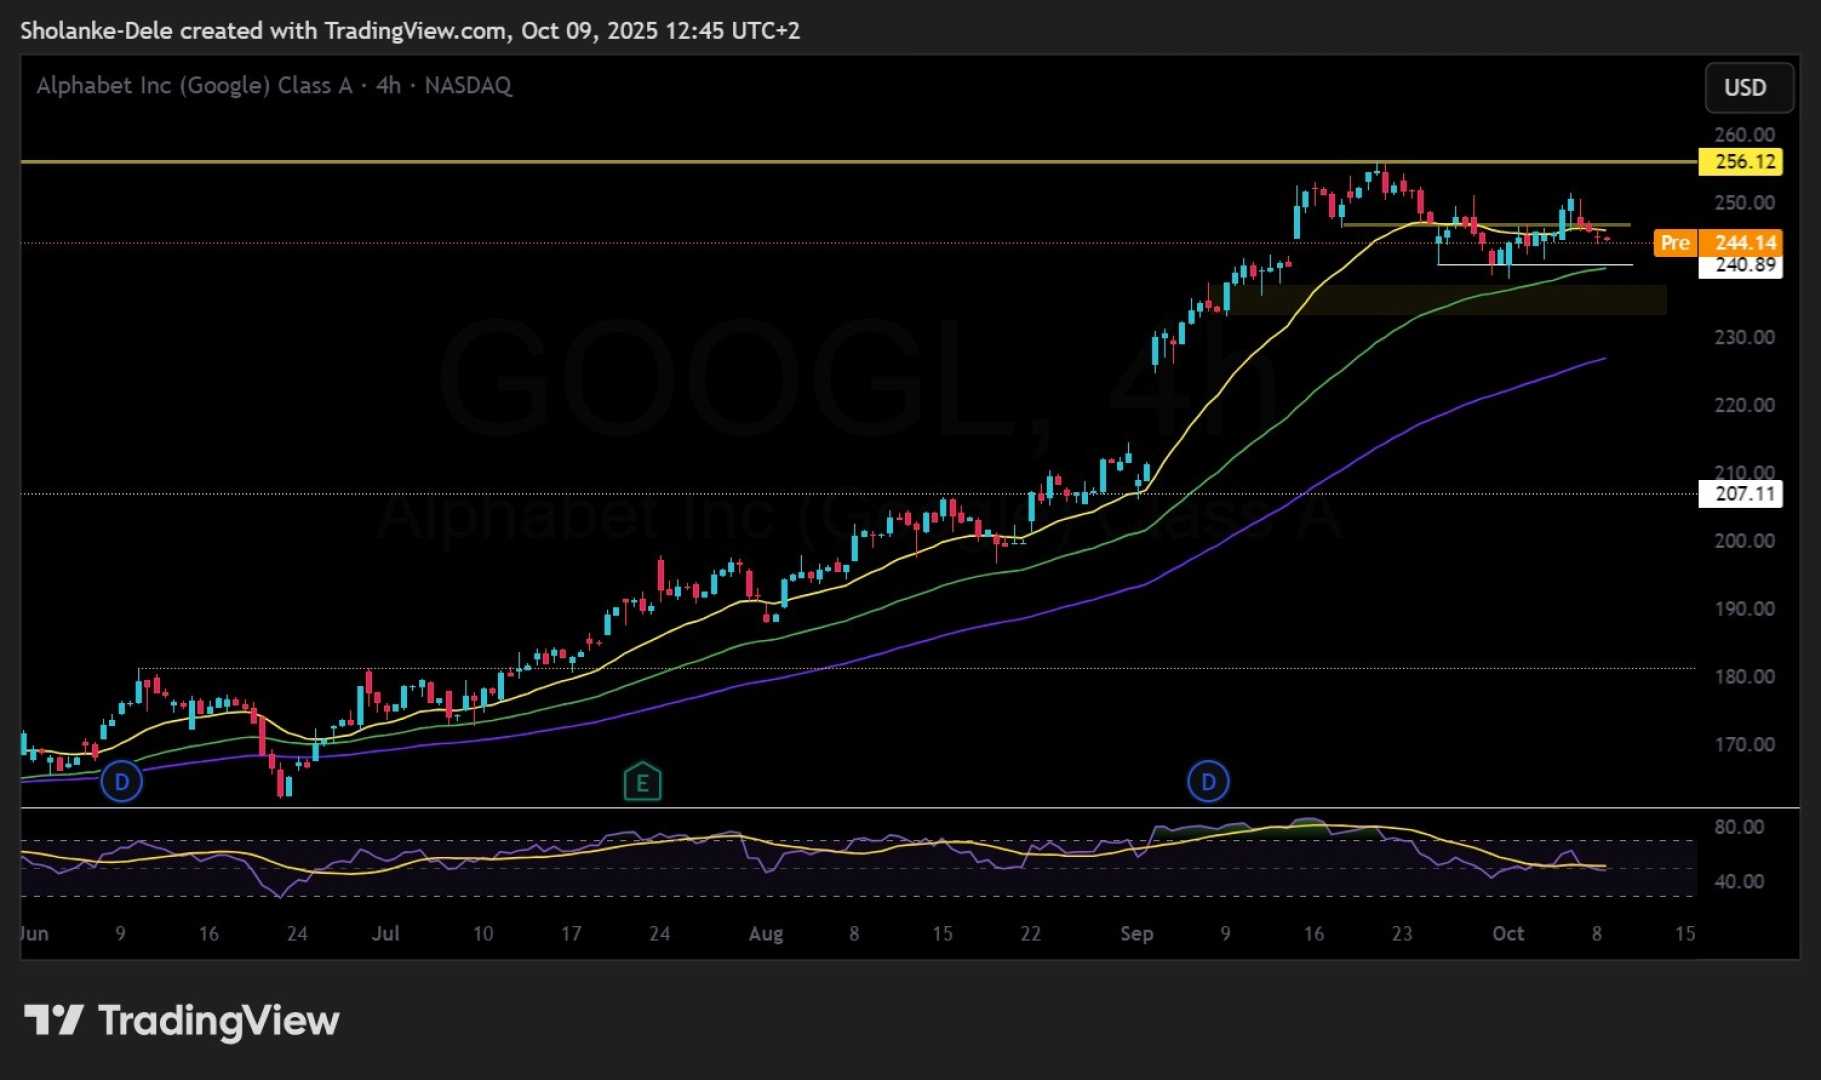Click the TradingView.com attribution link
This screenshot has width=1821, height=1080.
click(410, 30)
